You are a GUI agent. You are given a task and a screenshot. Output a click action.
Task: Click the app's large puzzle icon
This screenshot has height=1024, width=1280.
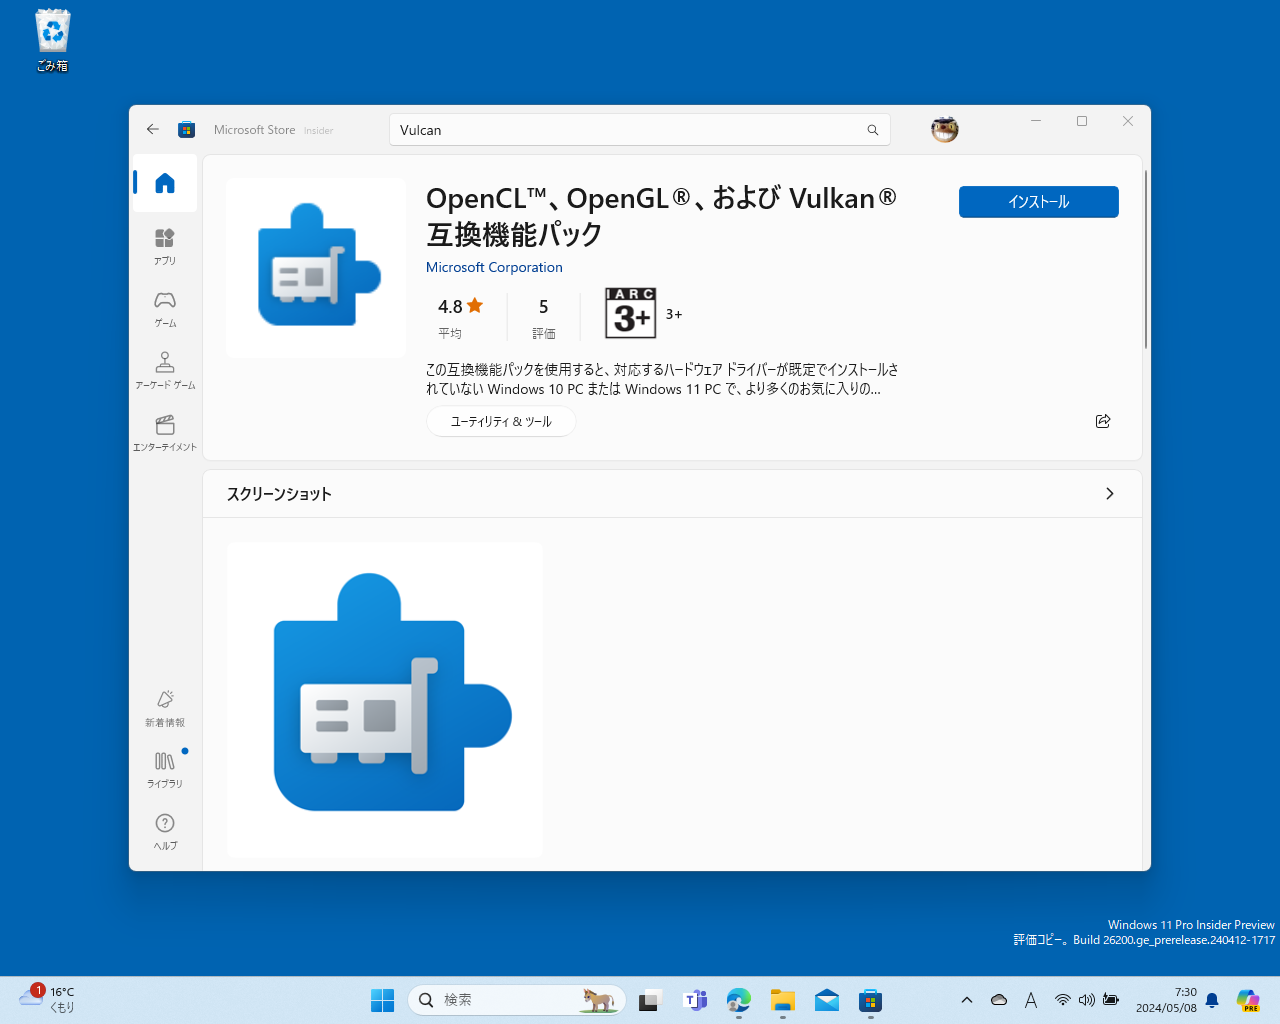coord(316,268)
